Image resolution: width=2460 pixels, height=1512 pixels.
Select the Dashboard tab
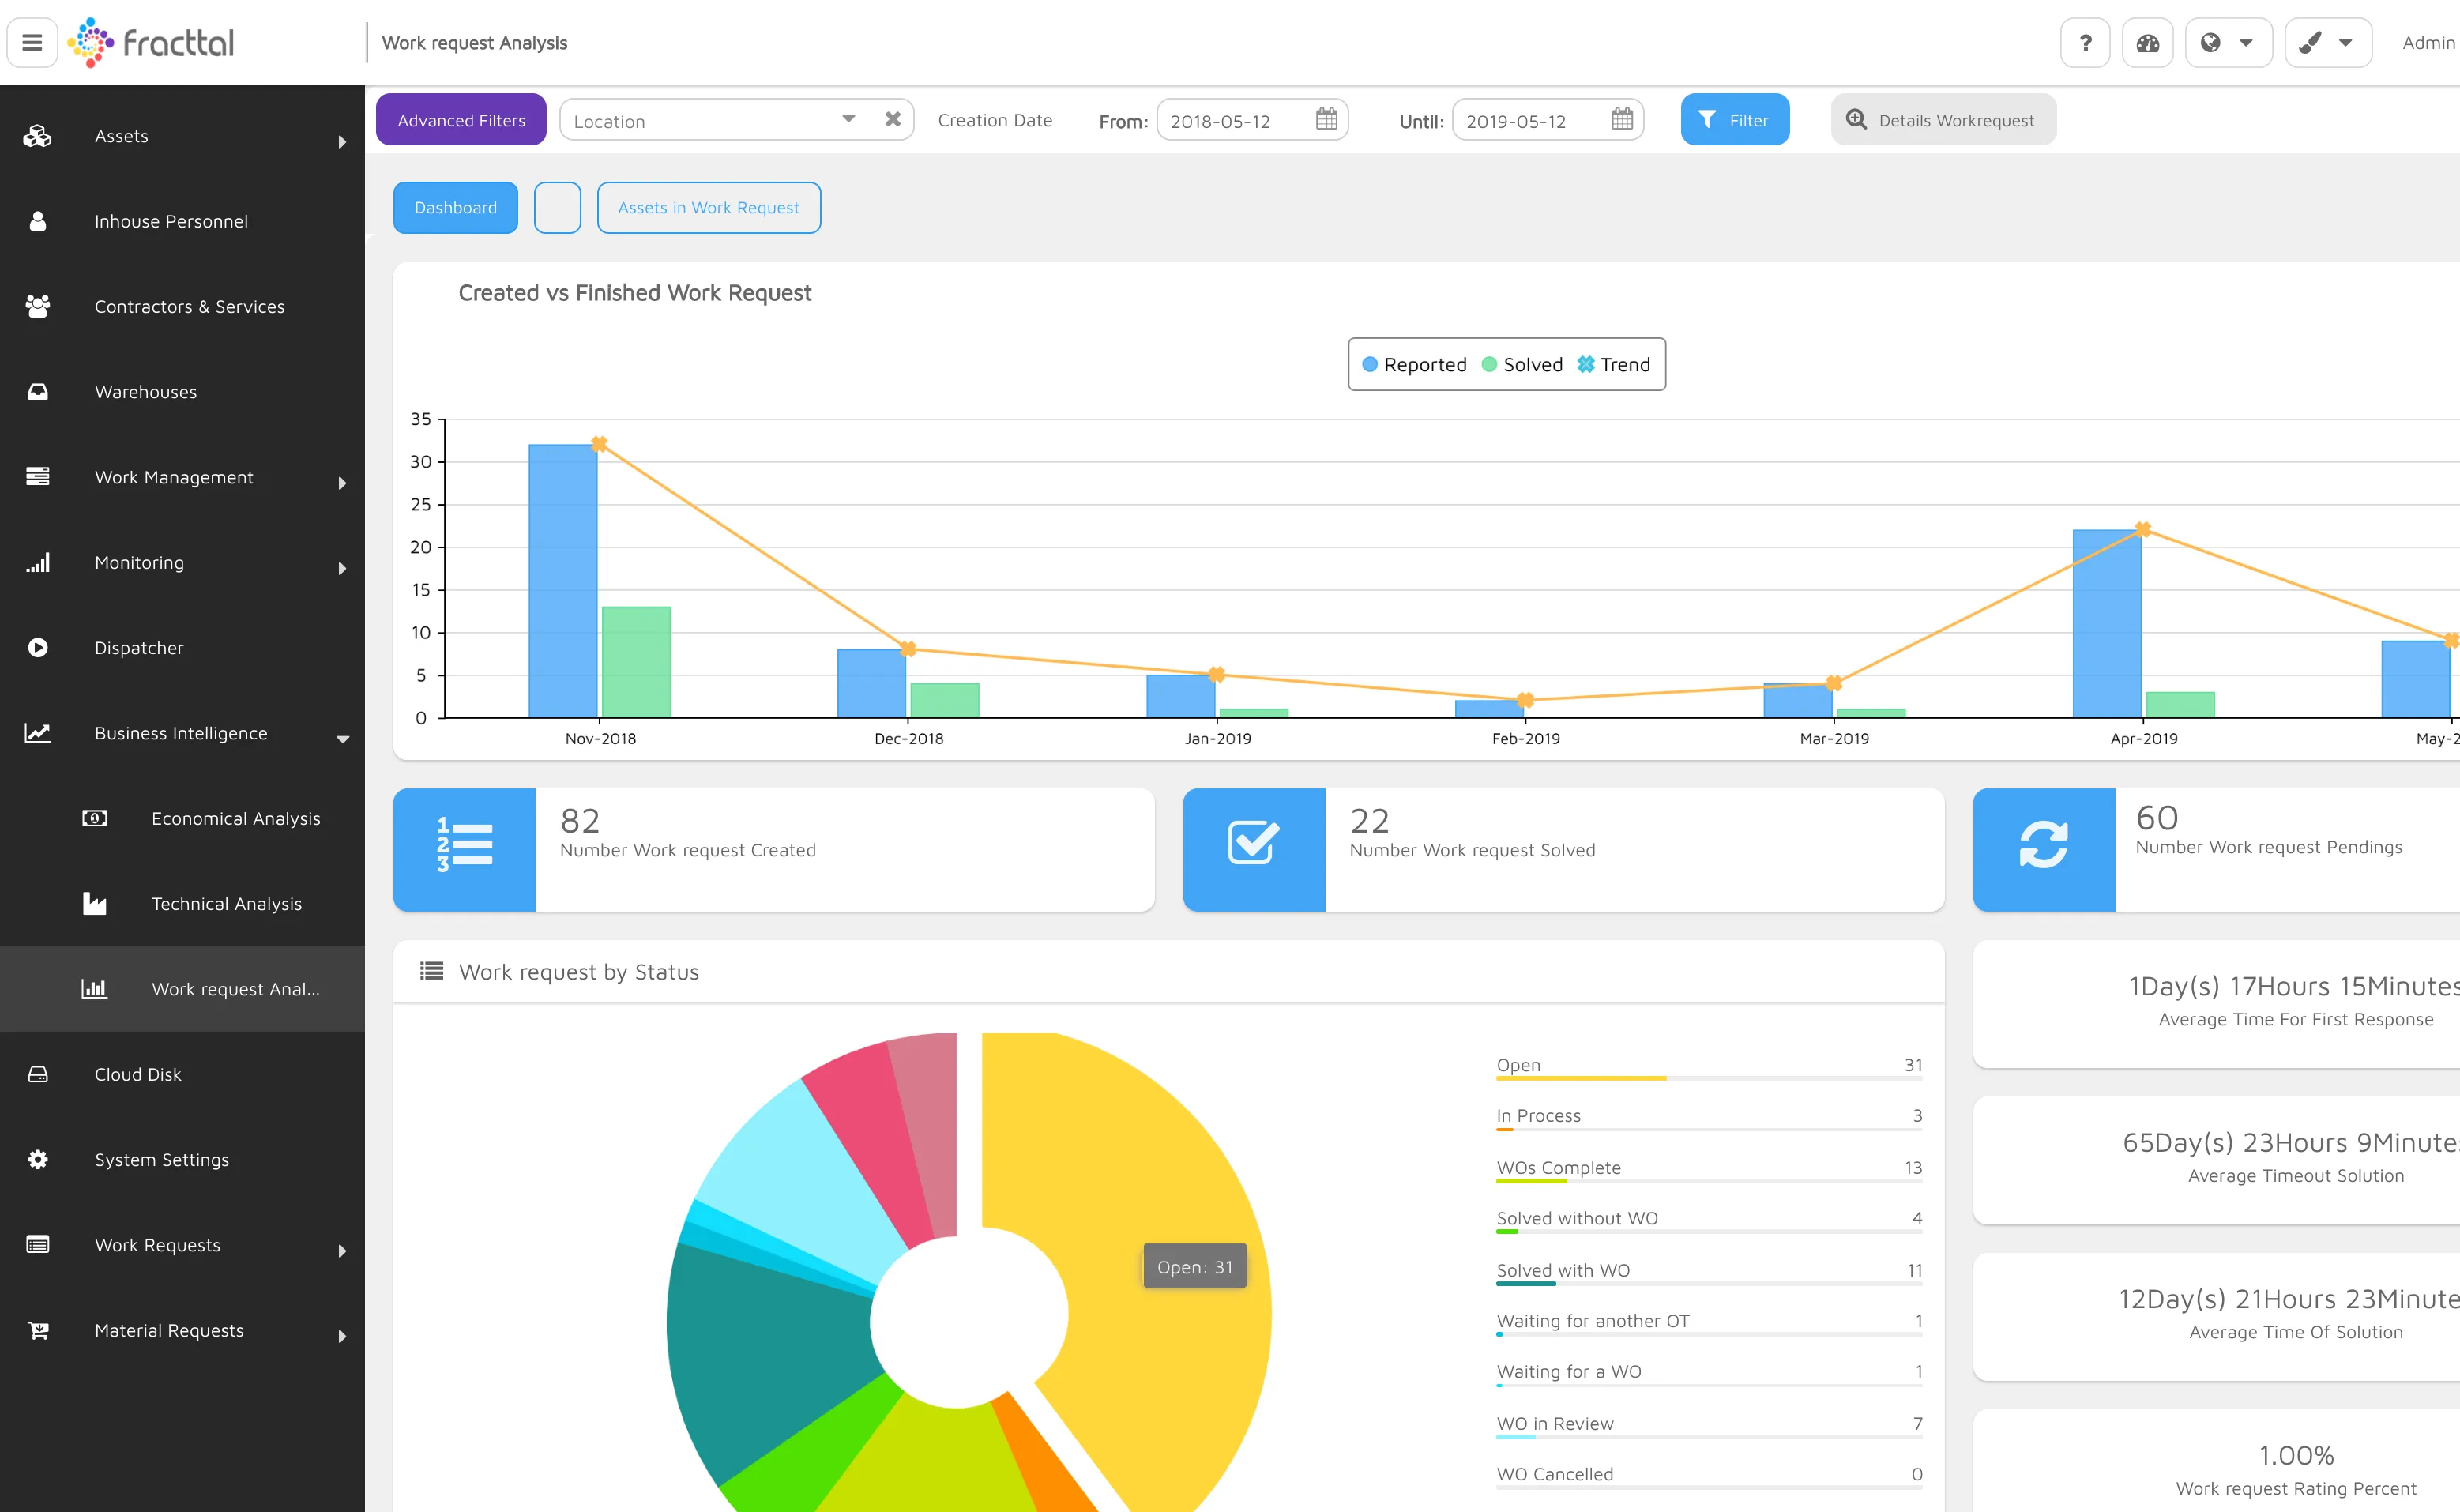455,208
